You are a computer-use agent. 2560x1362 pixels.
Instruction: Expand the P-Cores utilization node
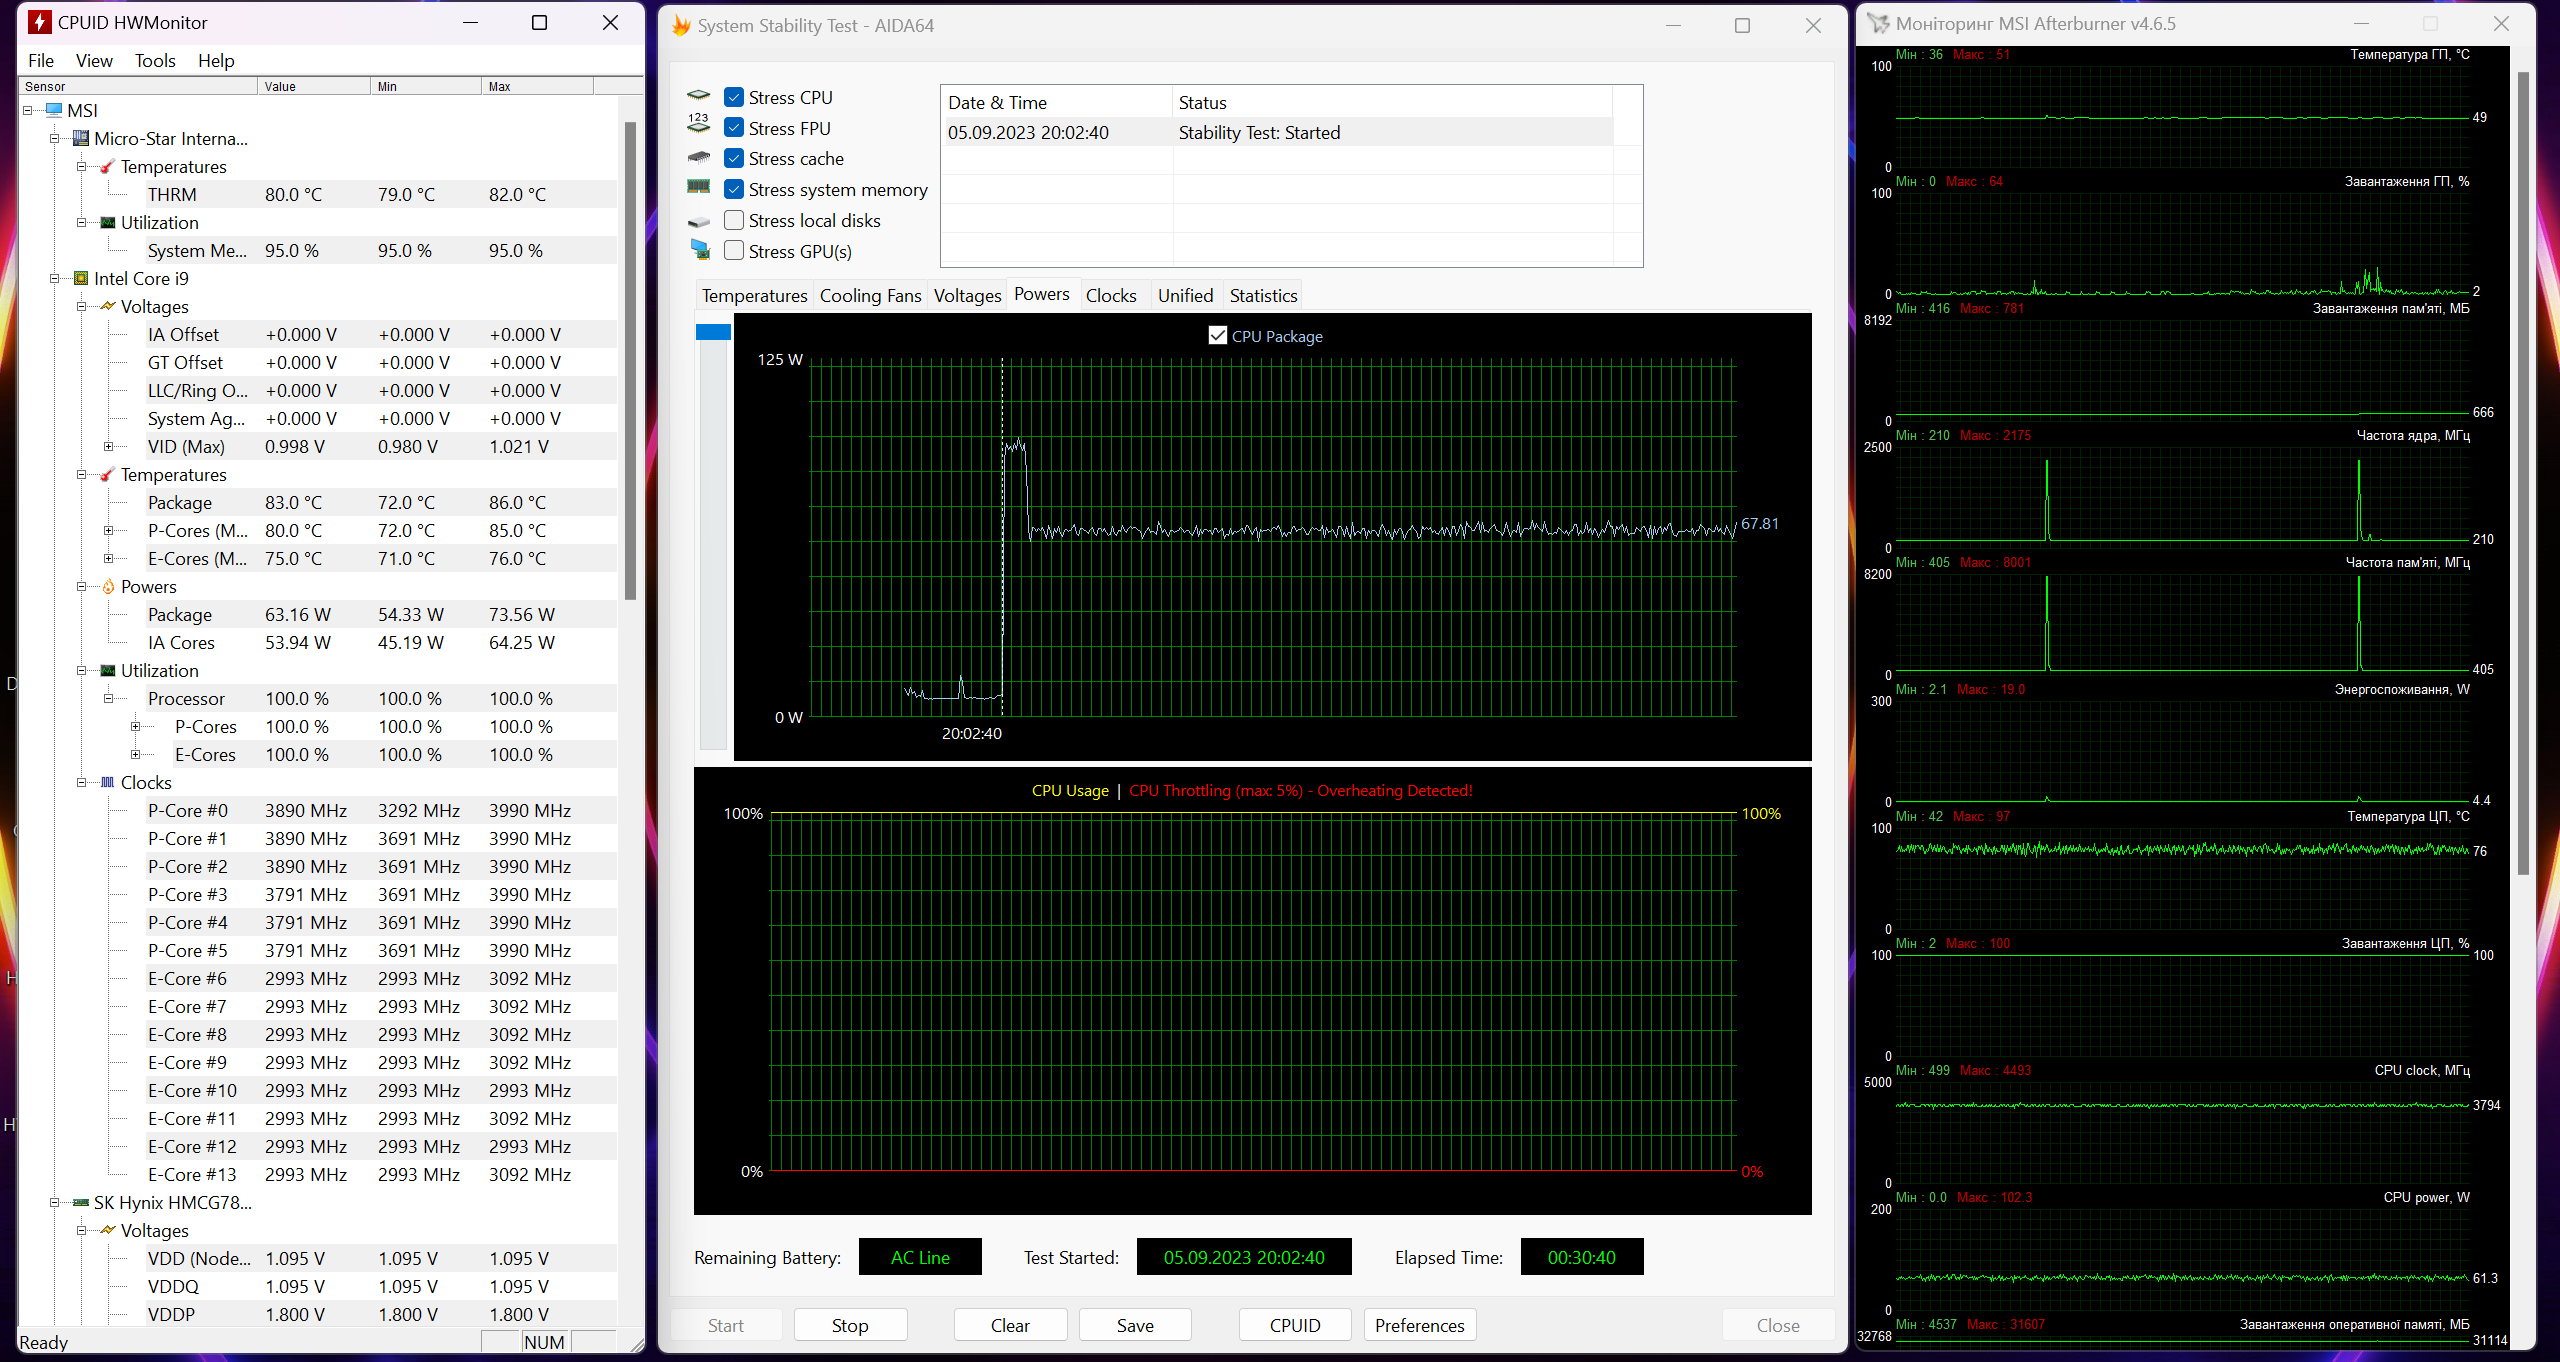pyautogui.click(x=136, y=726)
